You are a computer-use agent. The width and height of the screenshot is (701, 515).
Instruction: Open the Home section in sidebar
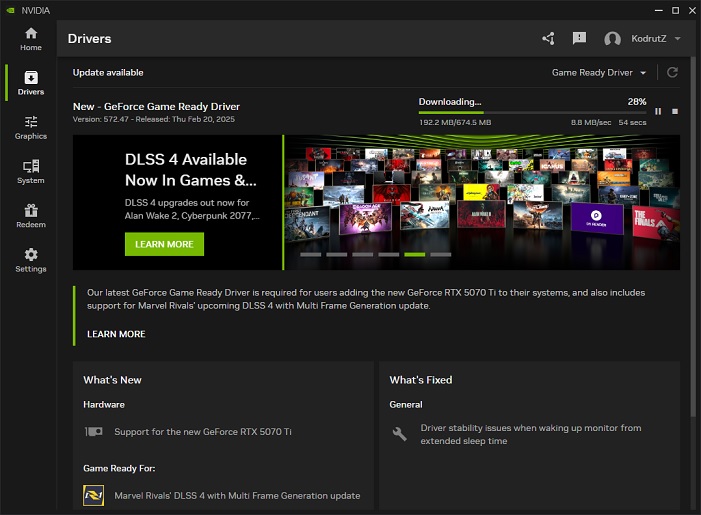tap(31, 39)
